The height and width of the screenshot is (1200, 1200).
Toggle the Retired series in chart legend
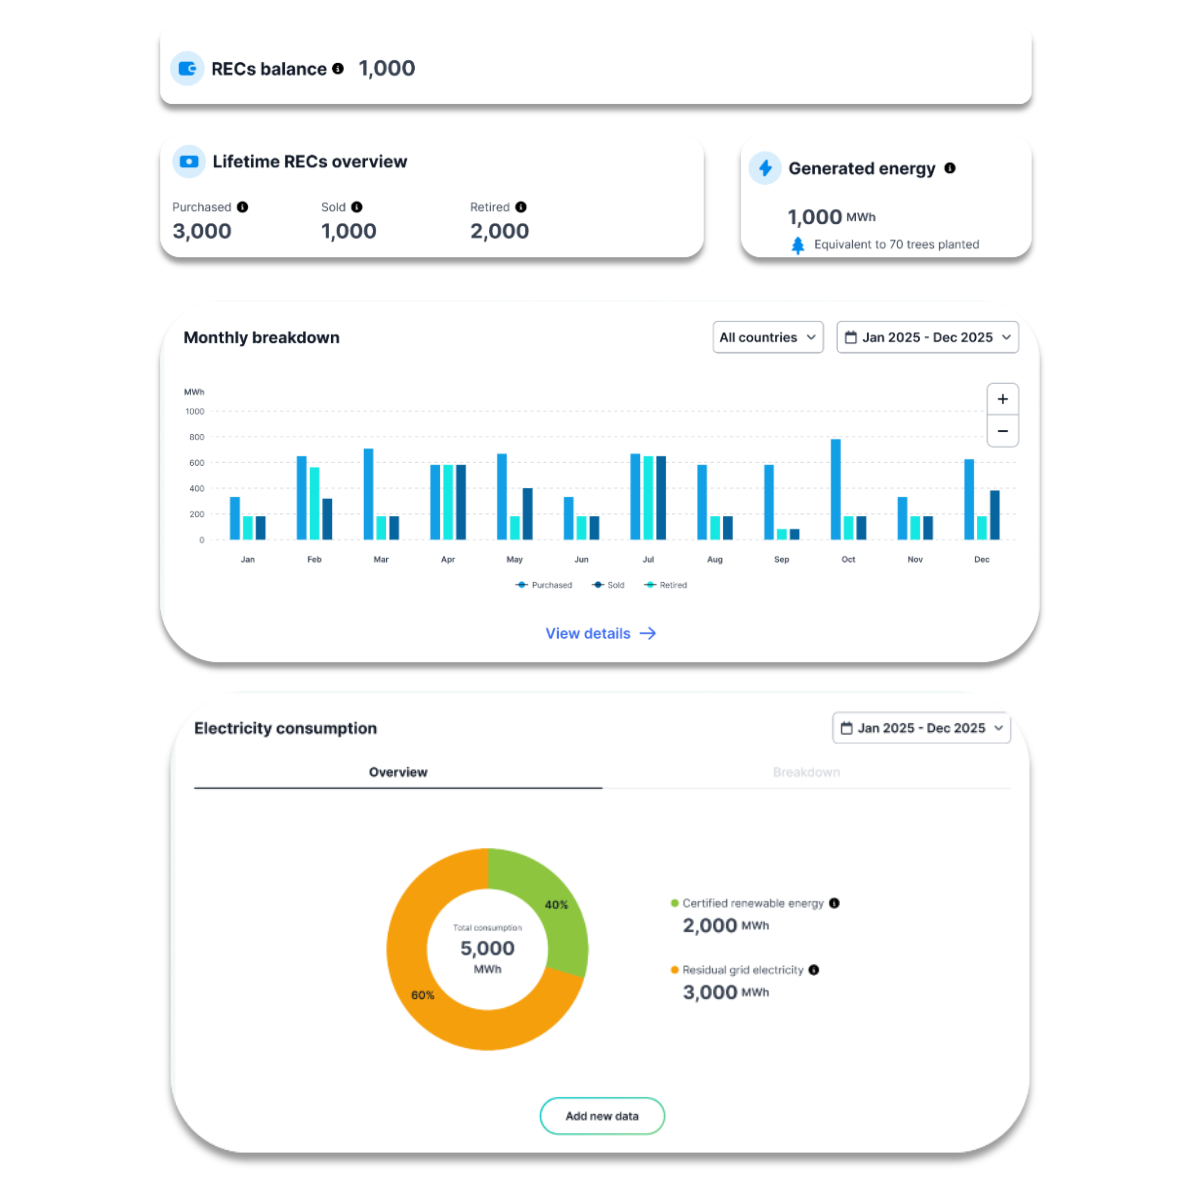point(666,585)
